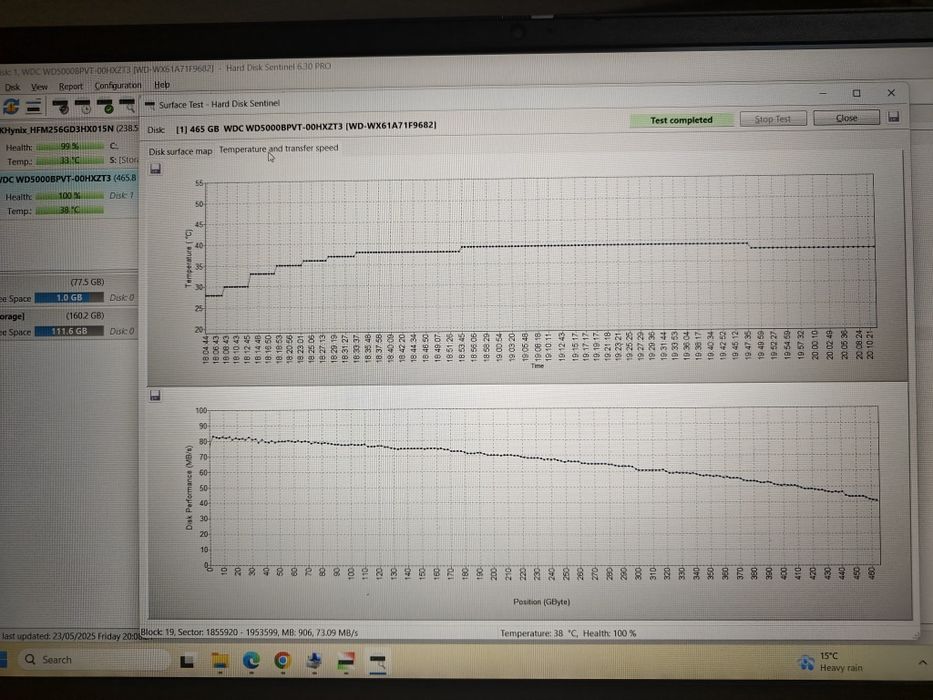Click the disk name WDC WD5000BPVT field

[x=306, y=127]
